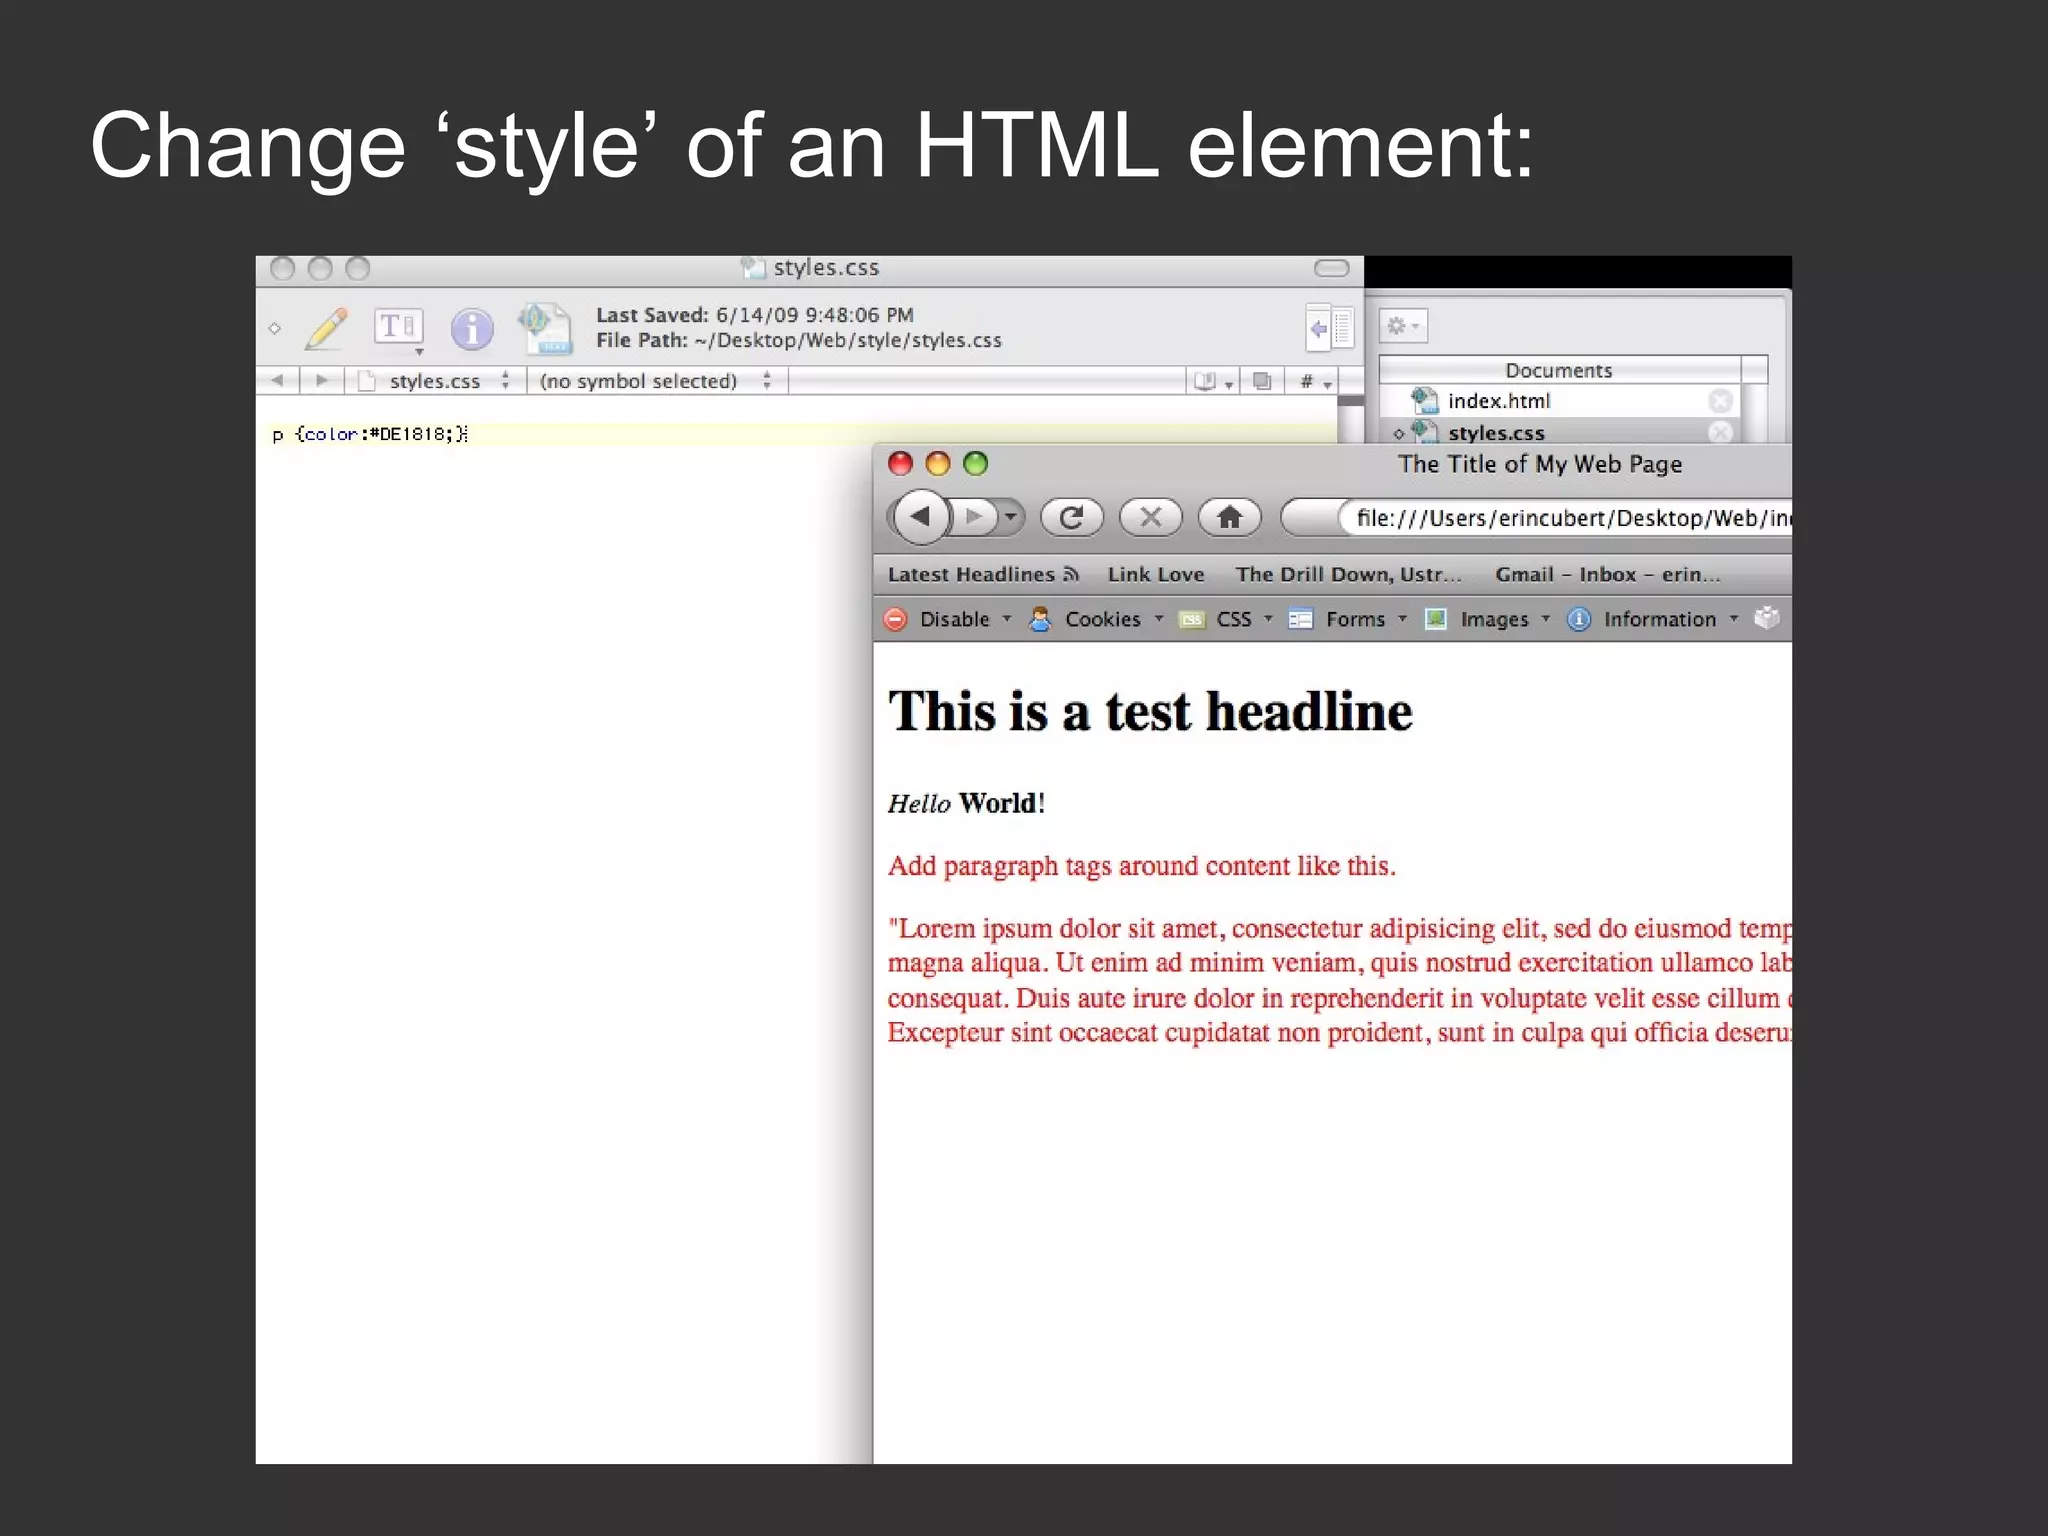Viewport: 2048px width, 1536px height.
Task: Go back using the browser Back button
Action: 920,517
